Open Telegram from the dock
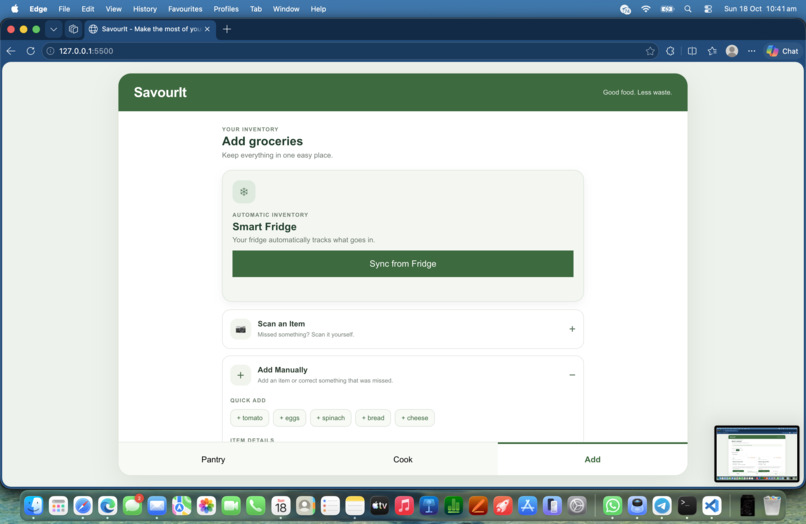Viewport: 806px width, 524px height. point(662,506)
